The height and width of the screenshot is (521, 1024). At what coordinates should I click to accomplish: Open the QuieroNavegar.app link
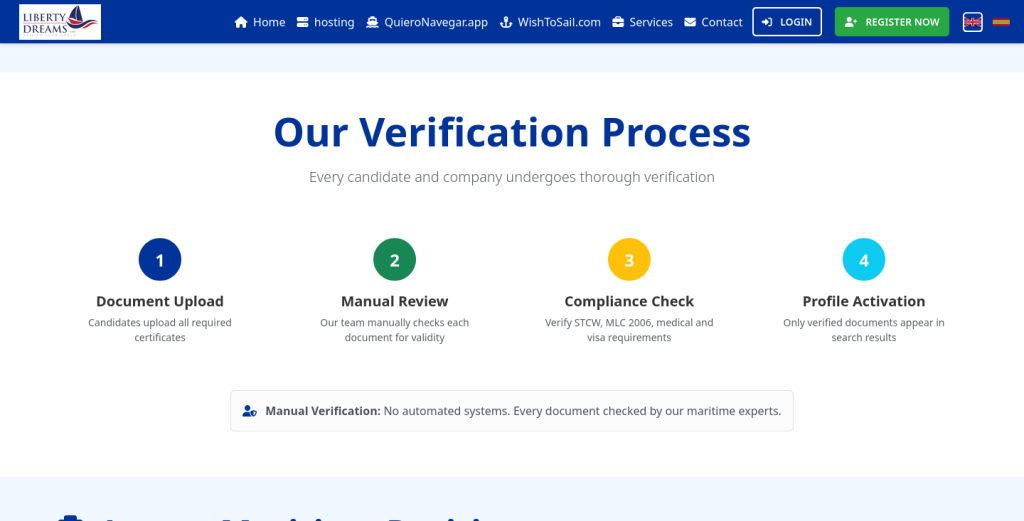pyautogui.click(x=436, y=22)
